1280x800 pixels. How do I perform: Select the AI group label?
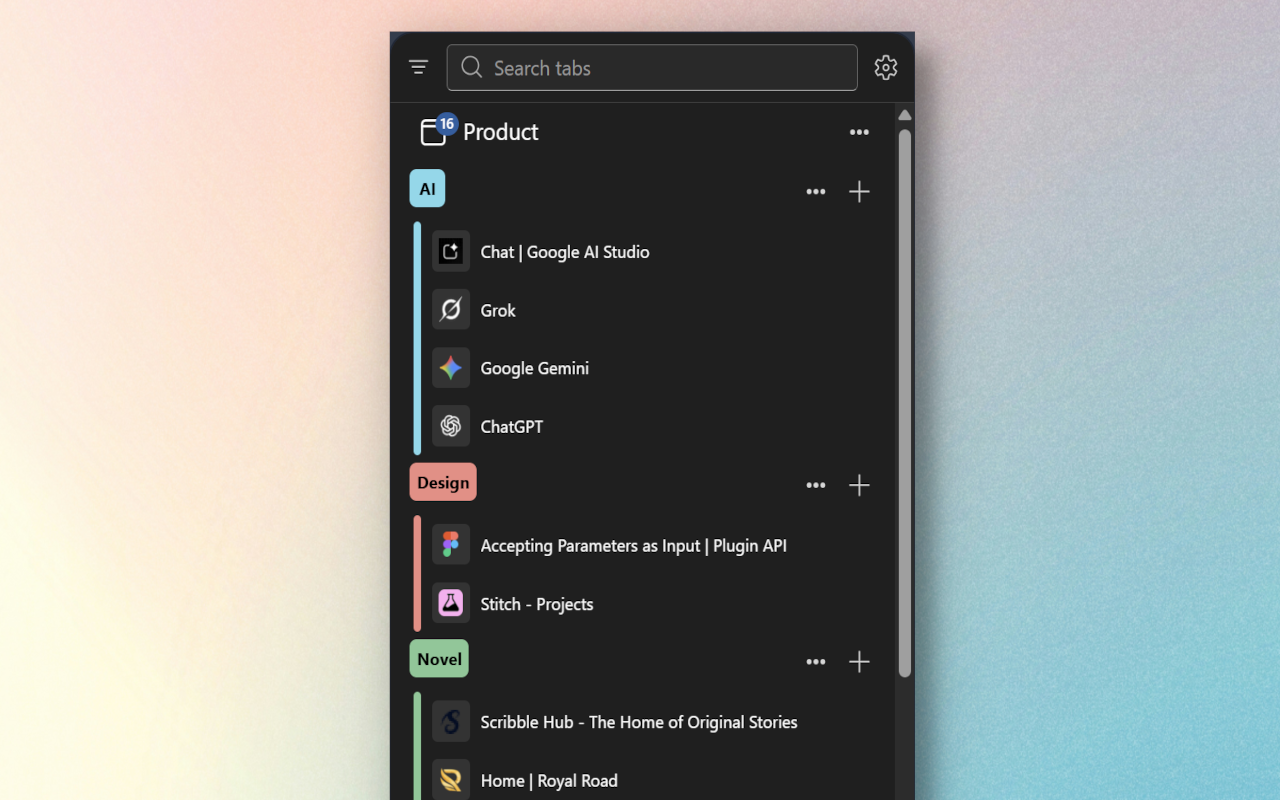coord(427,188)
